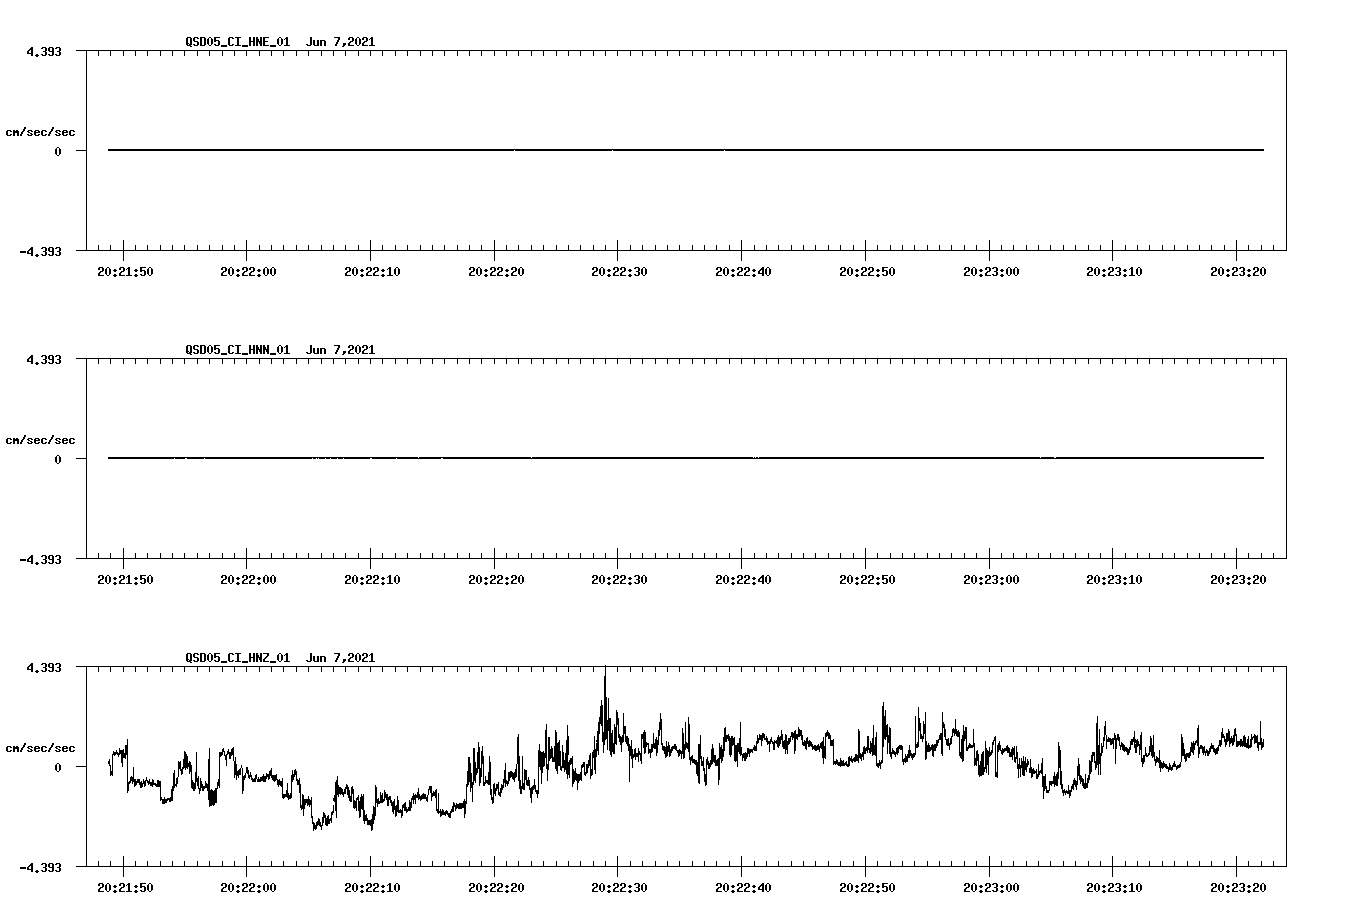This screenshot has height=924, width=1358.
Task: Click 20:21:50 time label under HNE plot
Action: (x=124, y=271)
